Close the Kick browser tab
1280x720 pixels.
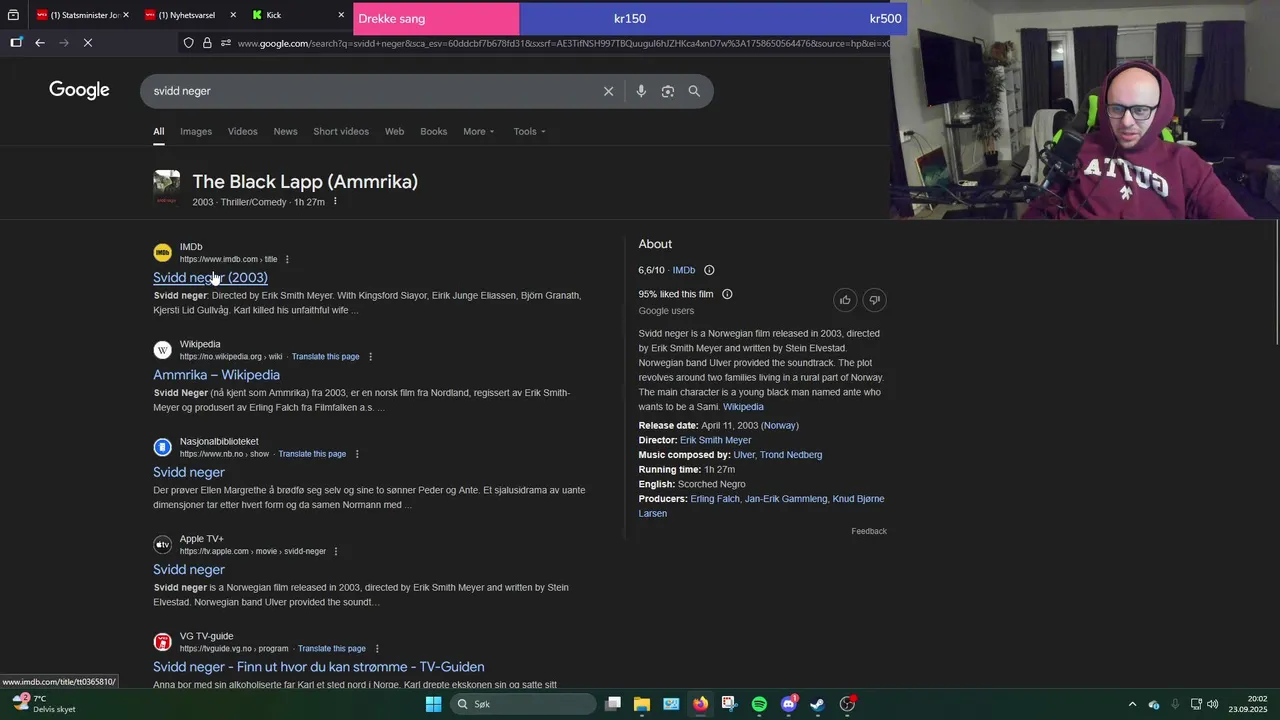pyautogui.click(x=341, y=15)
